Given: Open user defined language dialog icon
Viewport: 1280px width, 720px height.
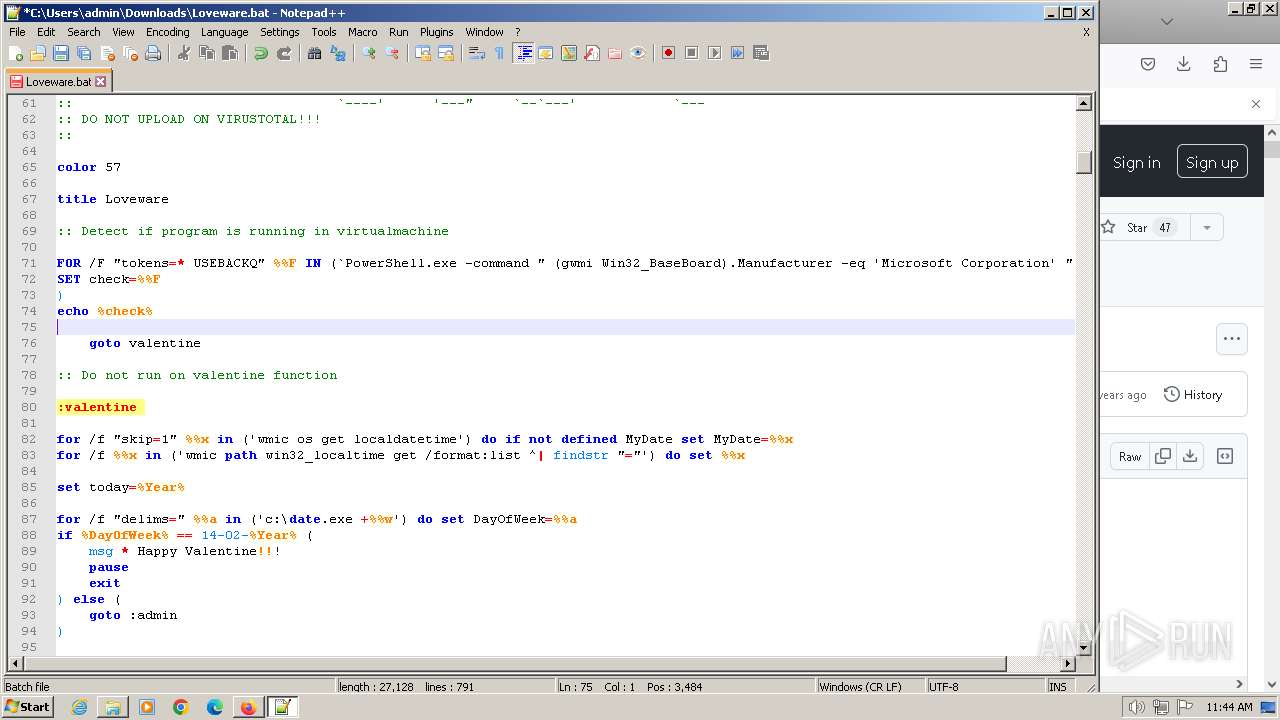Looking at the screenshot, I should [x=546, y=53].
